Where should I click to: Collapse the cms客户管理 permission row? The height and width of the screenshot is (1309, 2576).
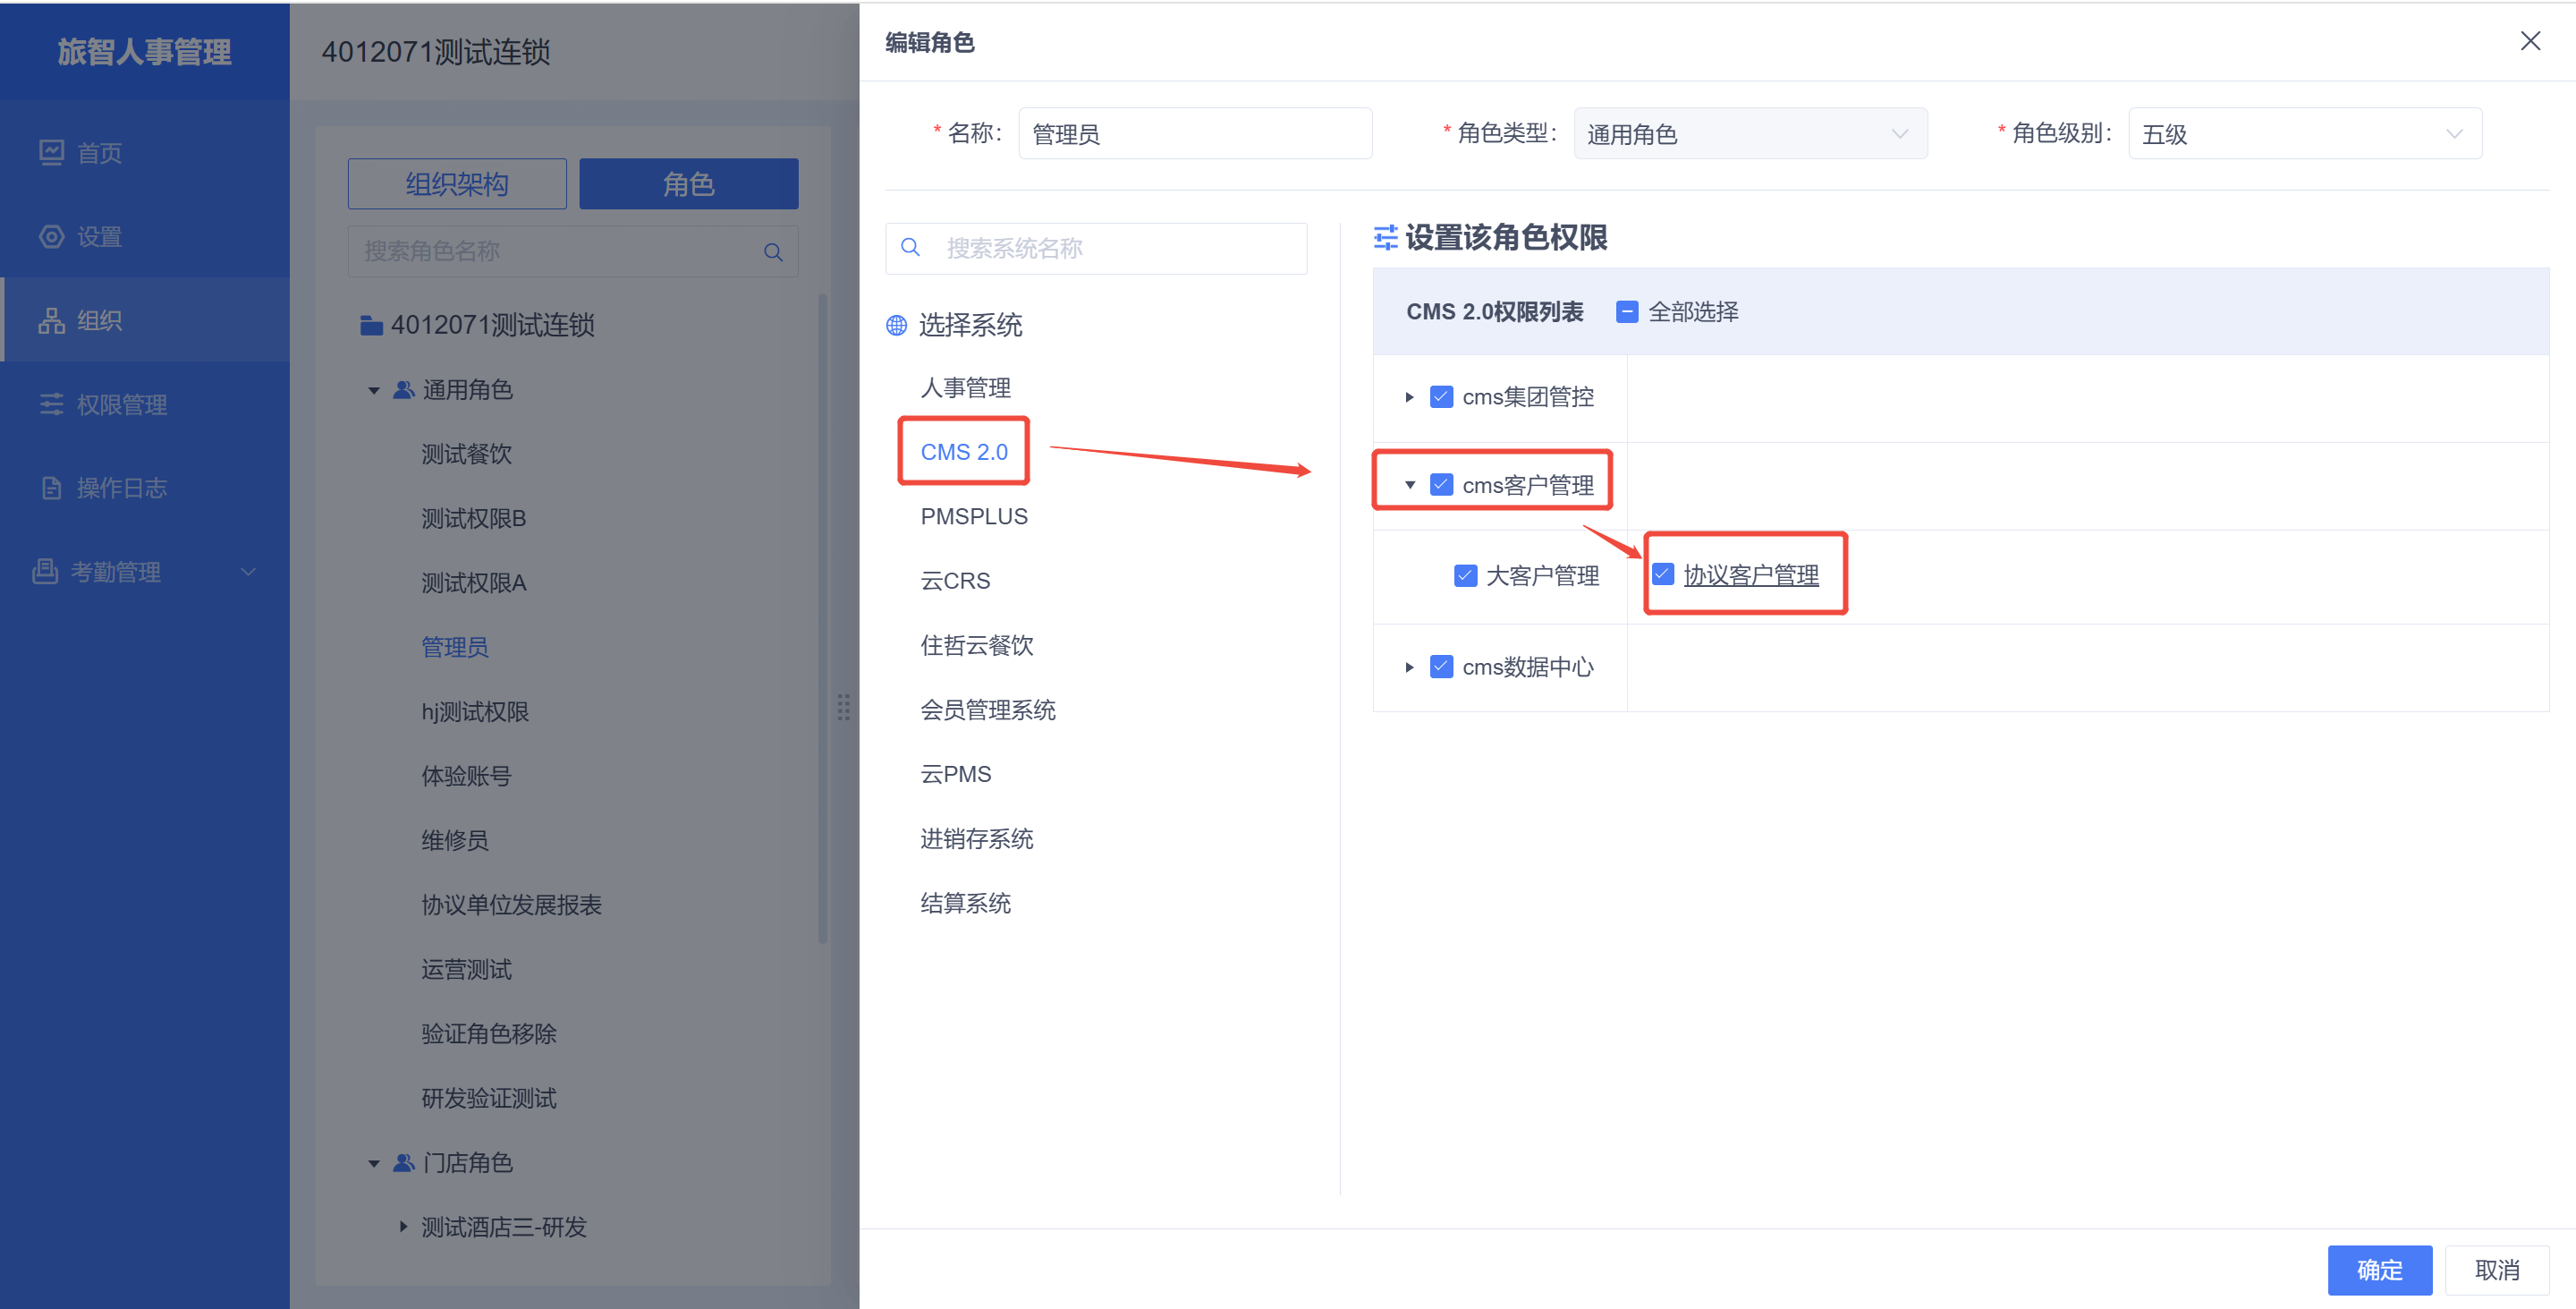1409,485
